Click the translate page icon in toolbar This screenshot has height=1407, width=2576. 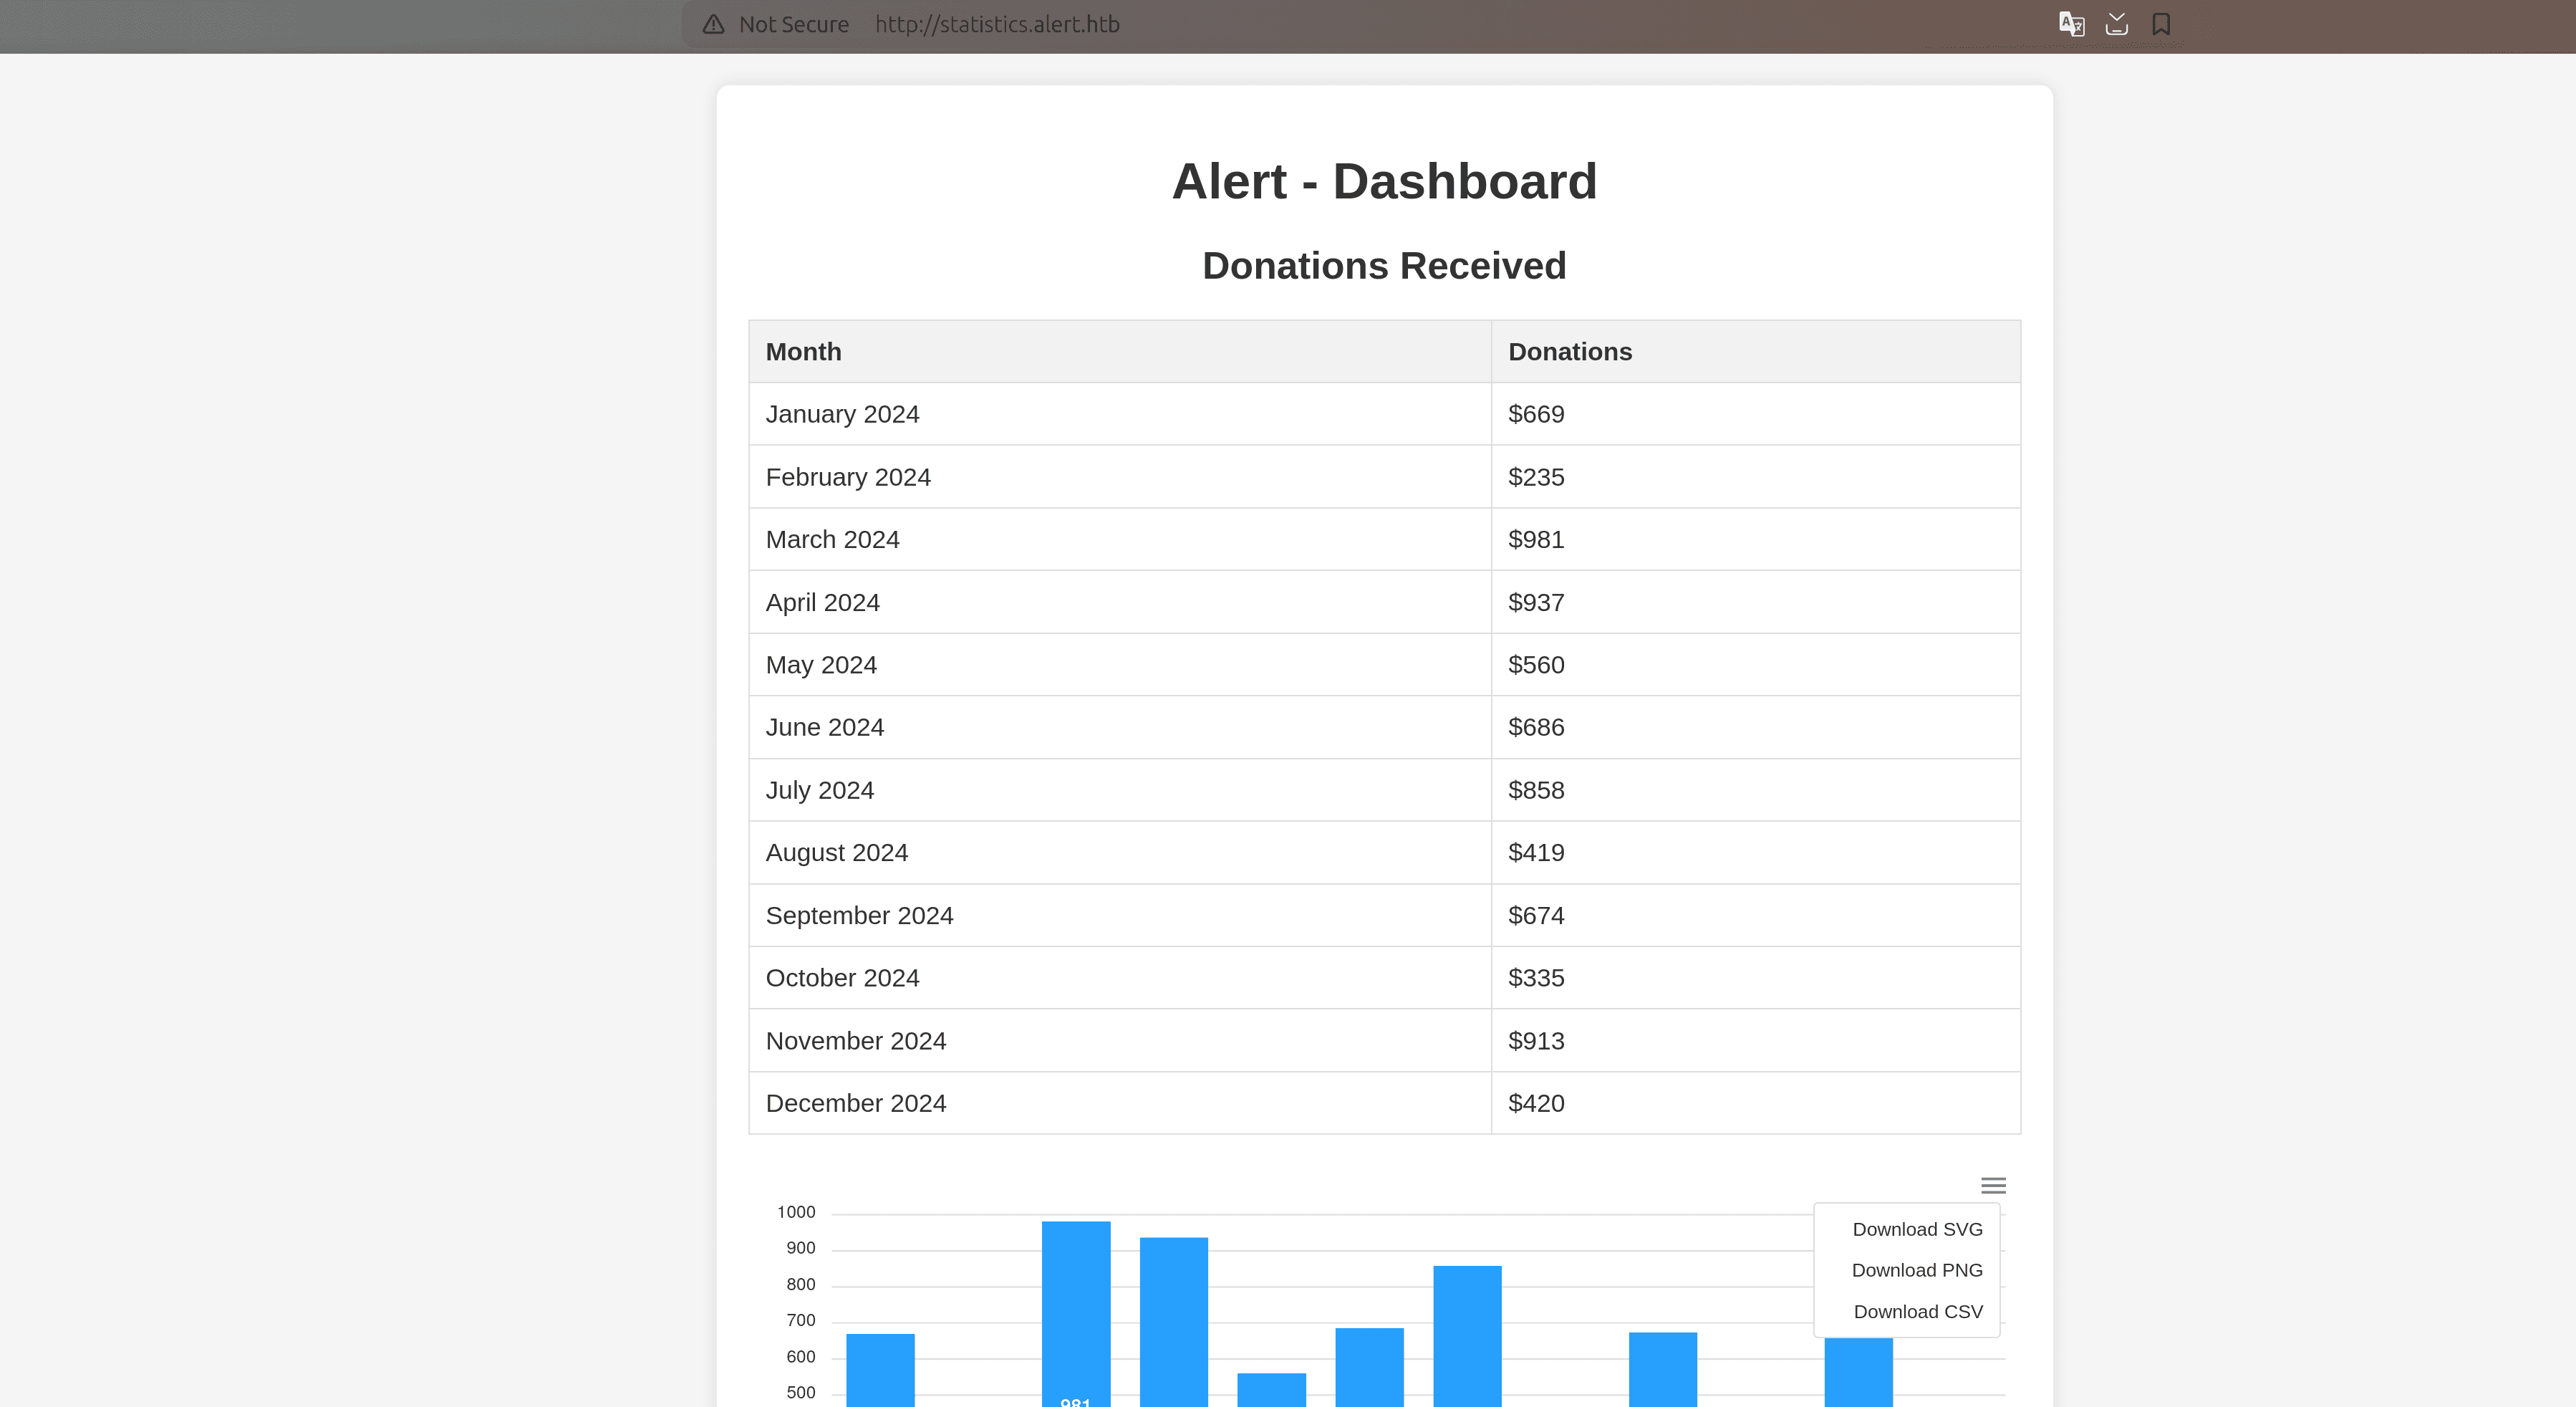2072,23
